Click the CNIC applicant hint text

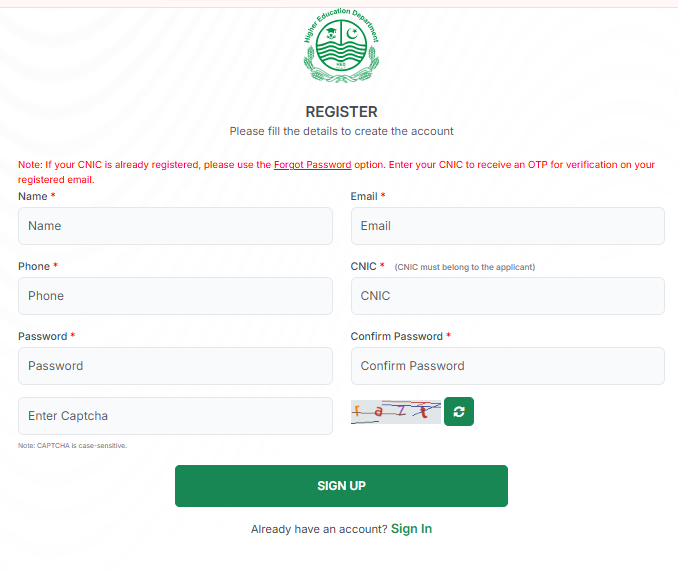pos(464,267)
